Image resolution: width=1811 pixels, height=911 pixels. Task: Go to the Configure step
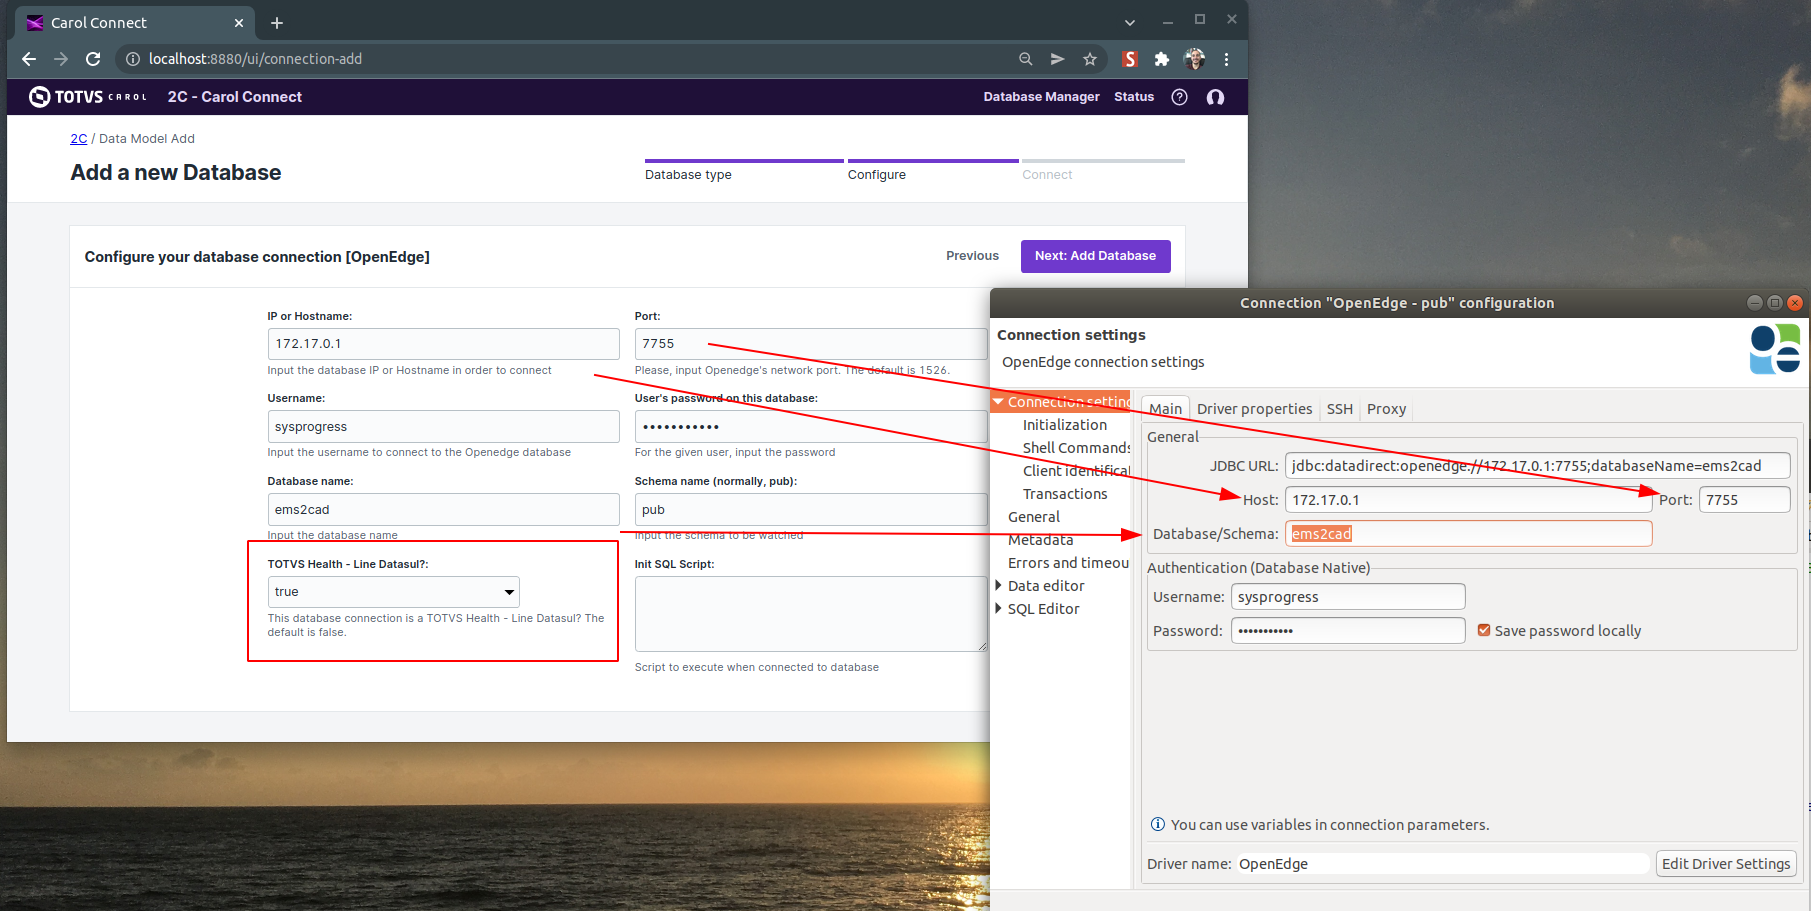point(877,175)
